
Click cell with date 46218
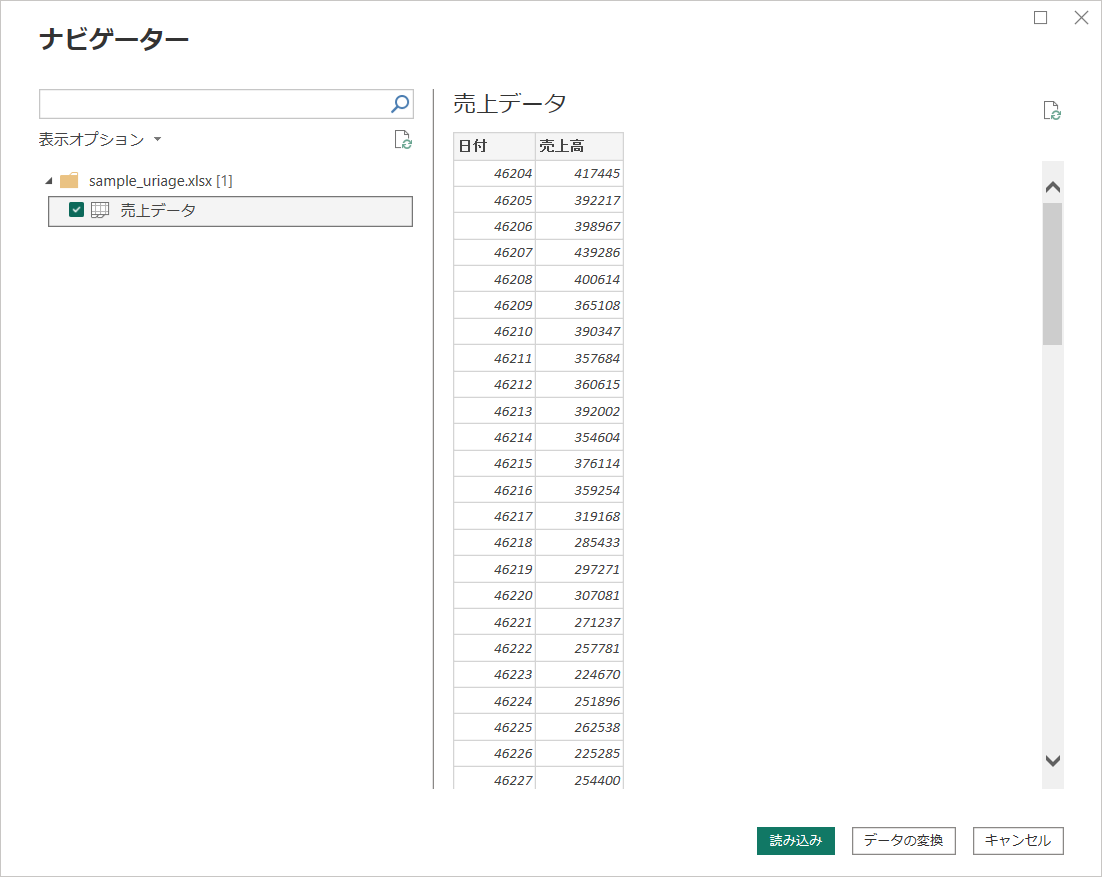pyautogui.click(x=494, y=543)
